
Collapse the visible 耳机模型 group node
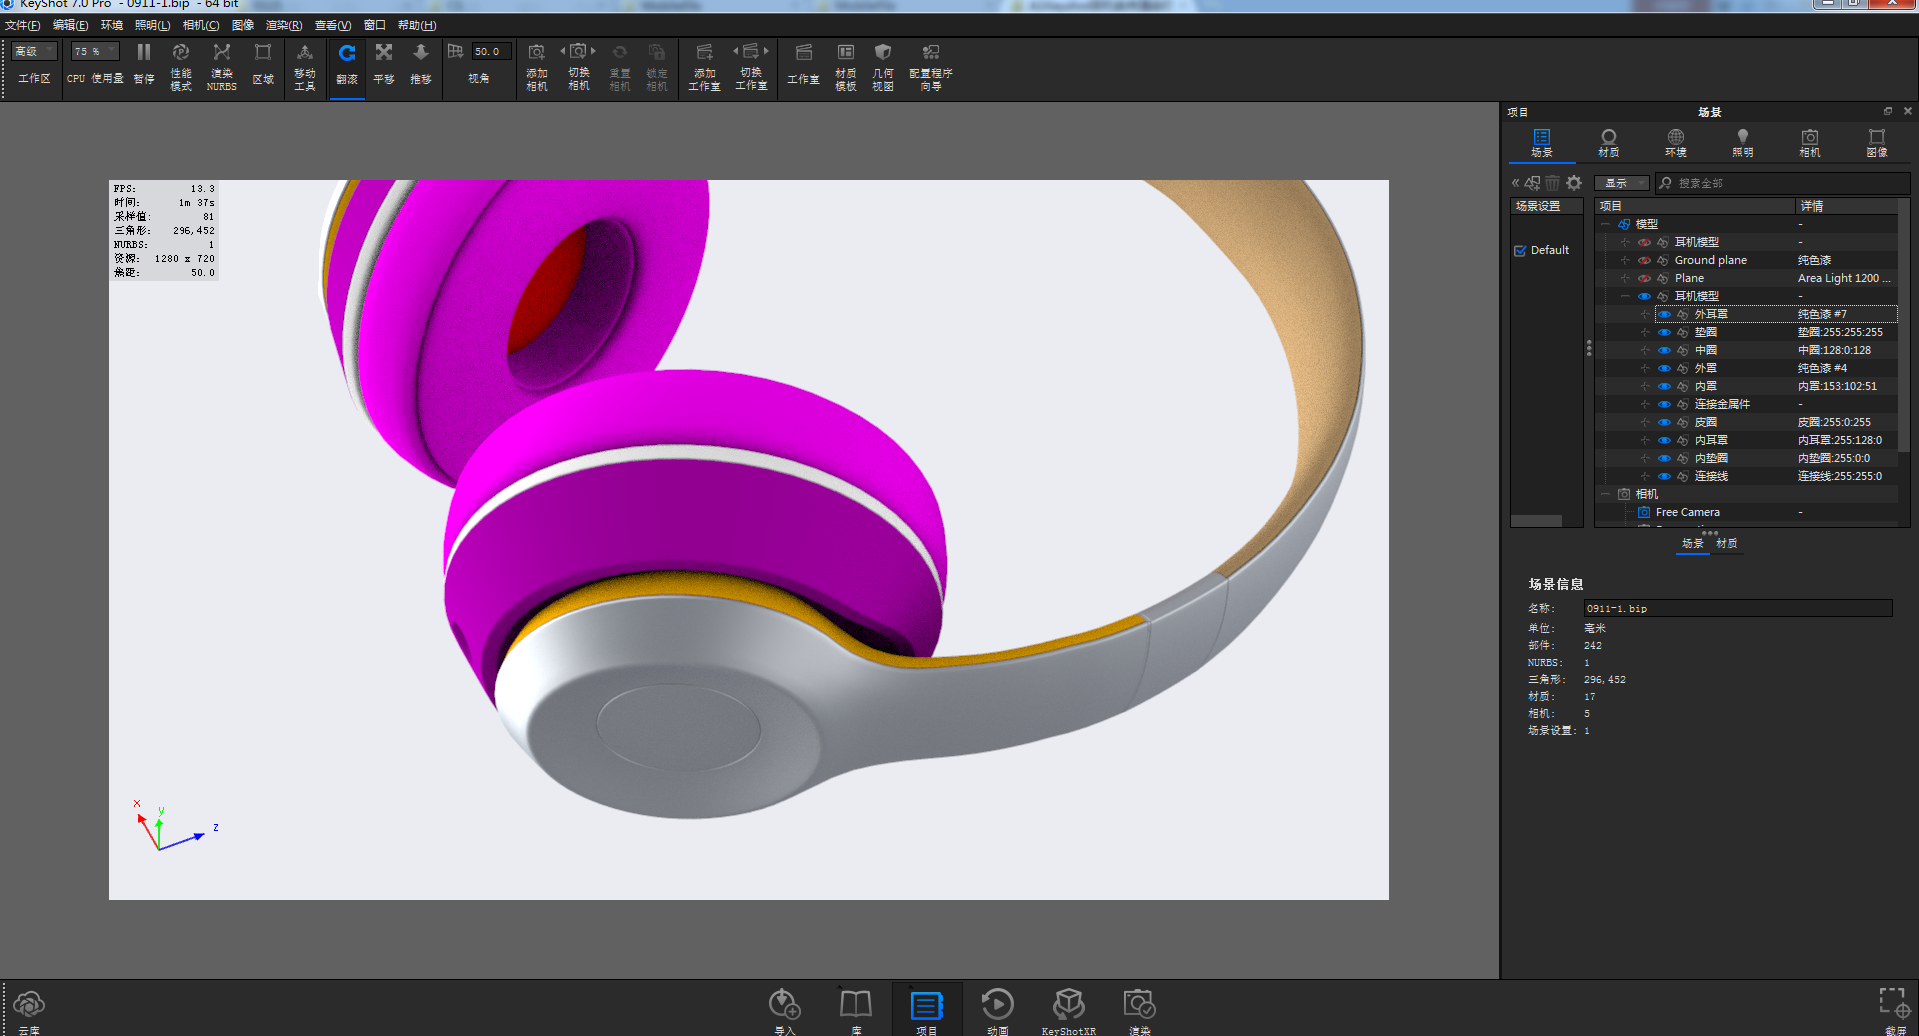(1625, 296)
